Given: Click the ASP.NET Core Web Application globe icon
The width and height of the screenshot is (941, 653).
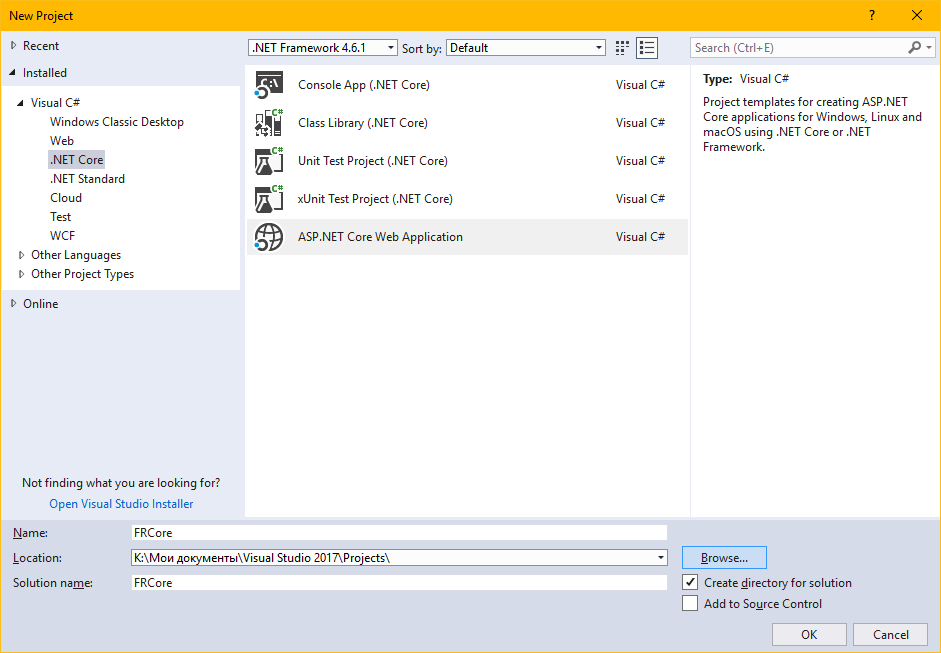Looking at the screenshot, I should (268, 236).
